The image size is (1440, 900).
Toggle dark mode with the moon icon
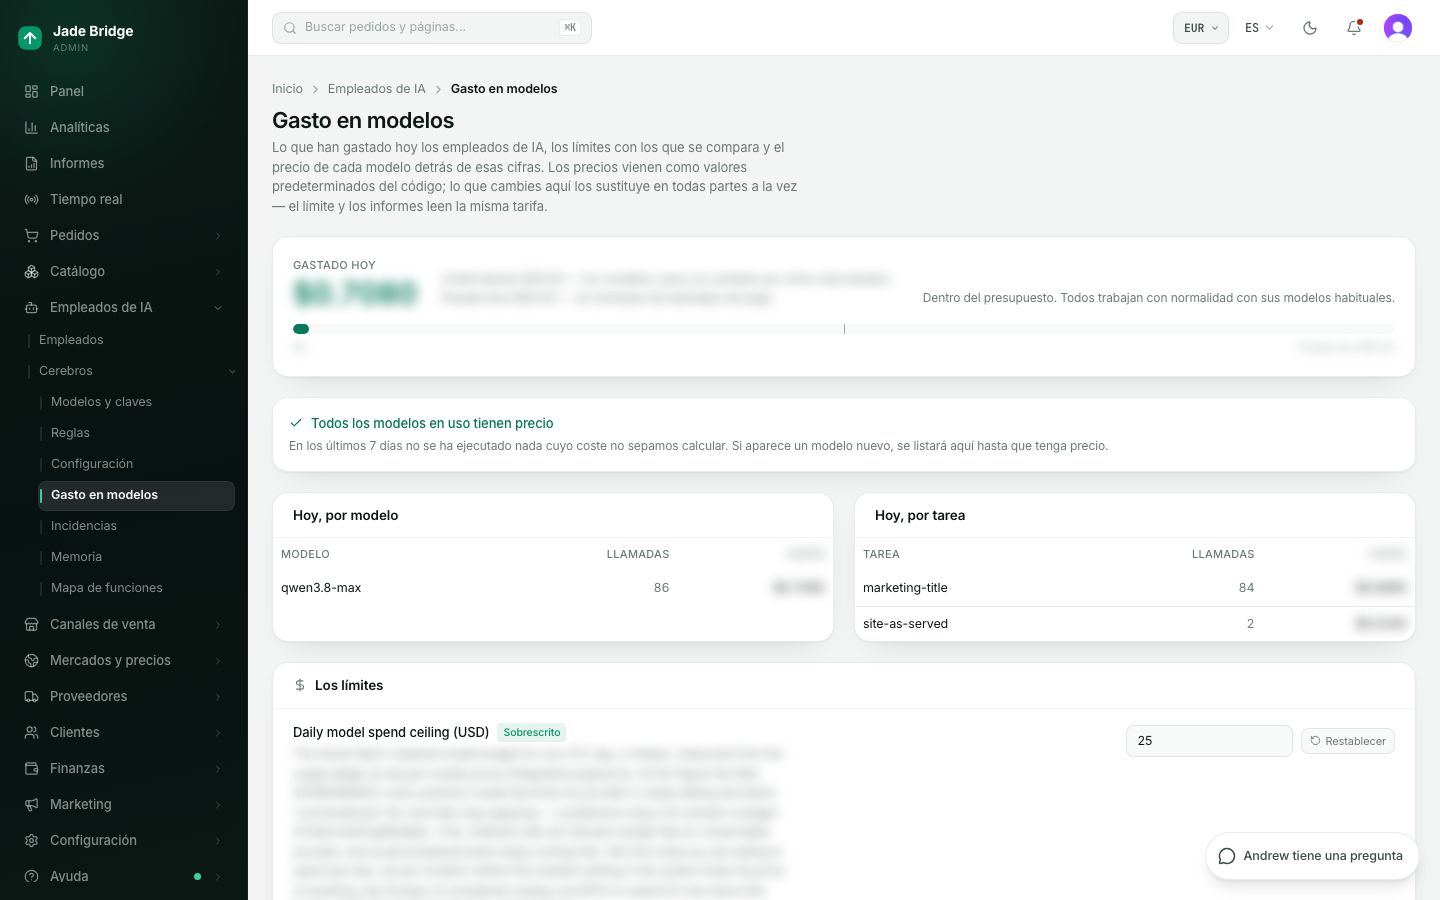pyautogui.click(x=1310, y=28)
